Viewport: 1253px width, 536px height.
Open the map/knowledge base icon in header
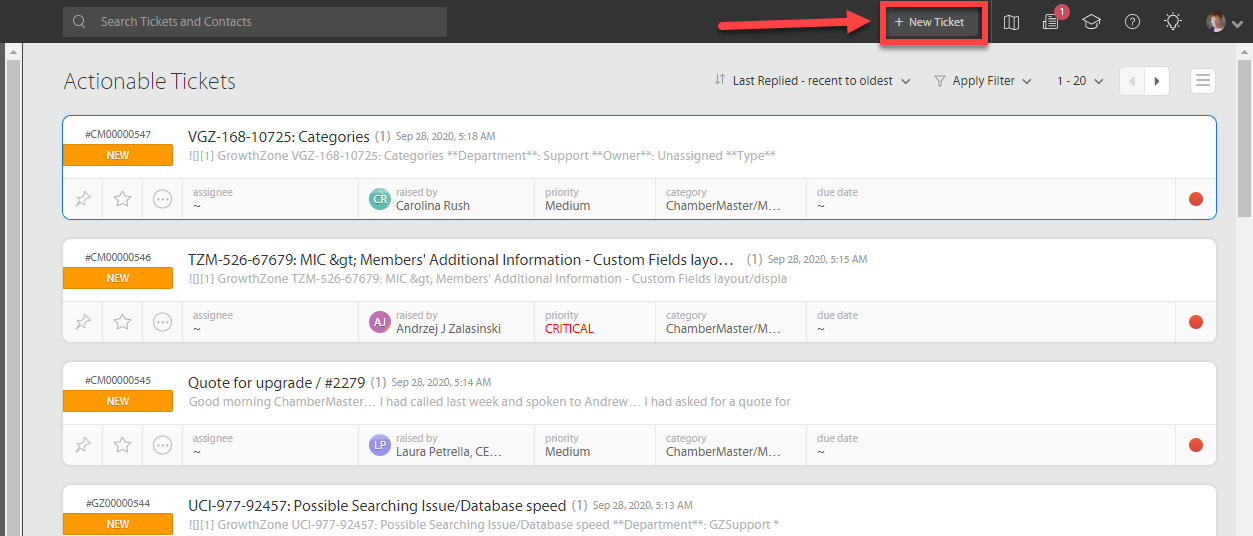[x=1011, y=22]
